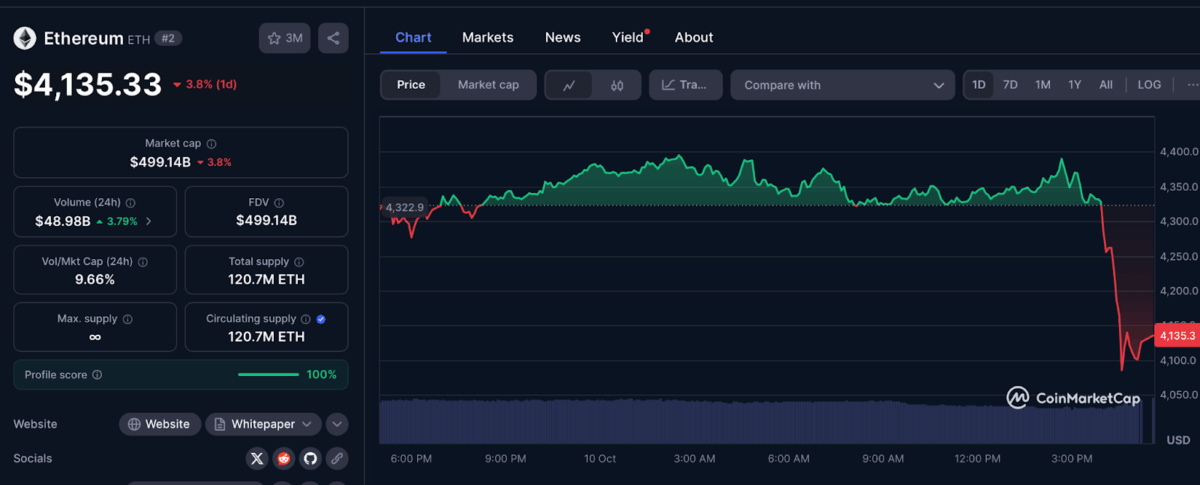
Task: Click the Market cap info icon
Action: (x=211, y=144)
